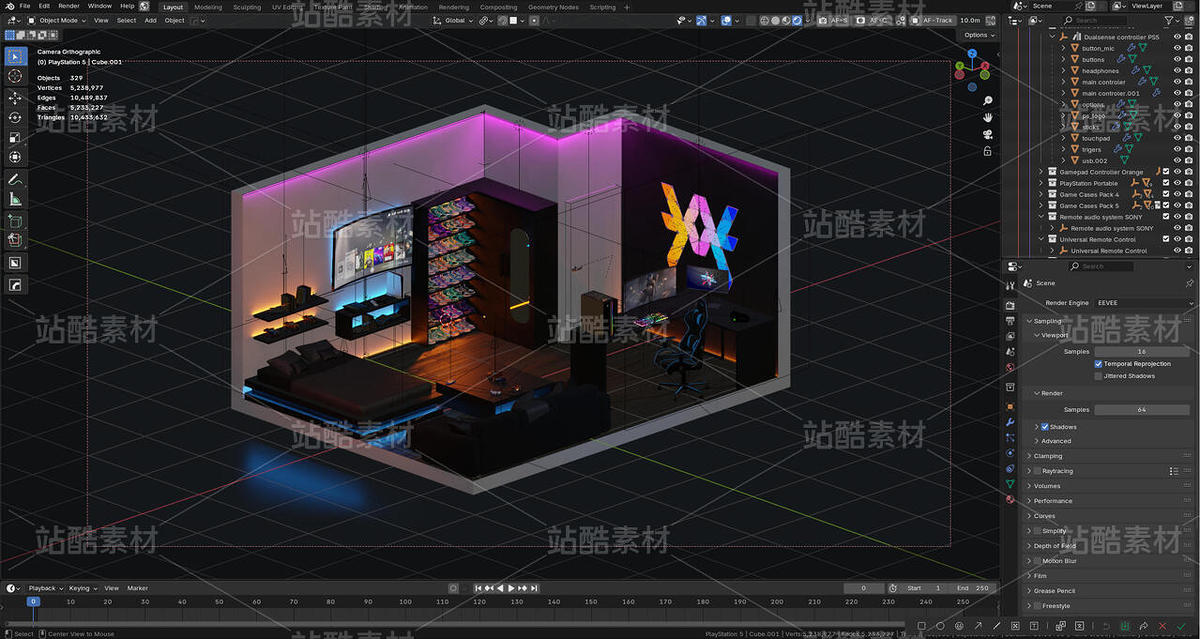The width and height of the screenshot is (1200, 639).
Task: Expand Gamepad Controller Orange collection
Action: (1040, 172)
